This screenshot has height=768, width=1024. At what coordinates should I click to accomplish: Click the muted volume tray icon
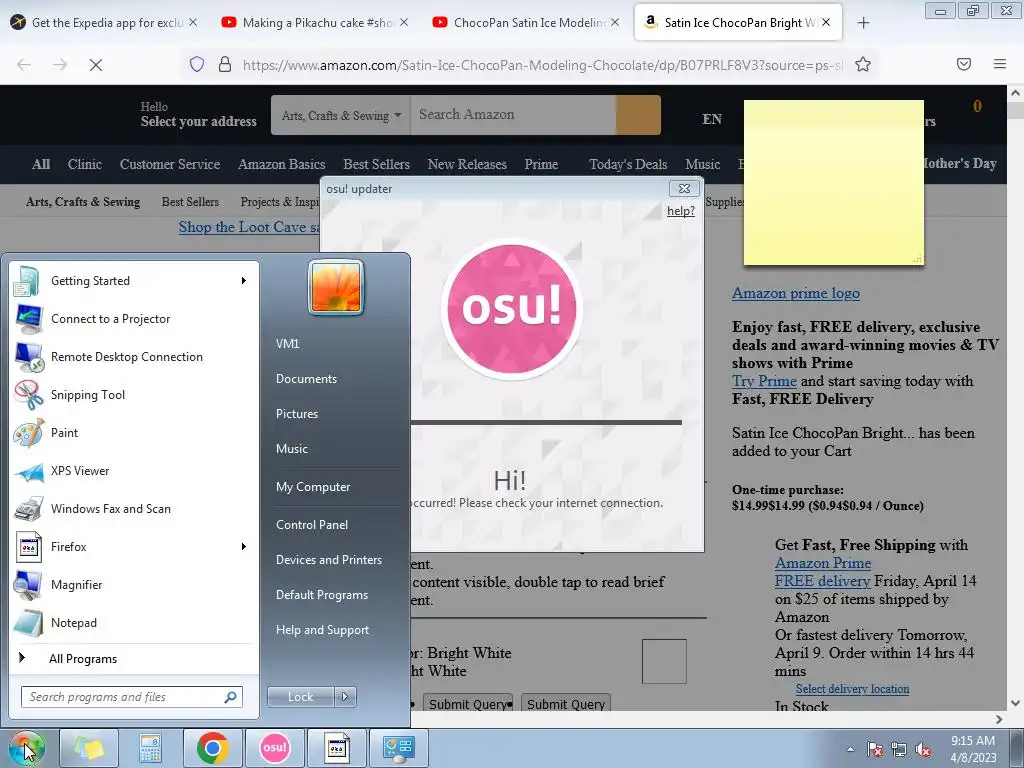tap(923, 749)
